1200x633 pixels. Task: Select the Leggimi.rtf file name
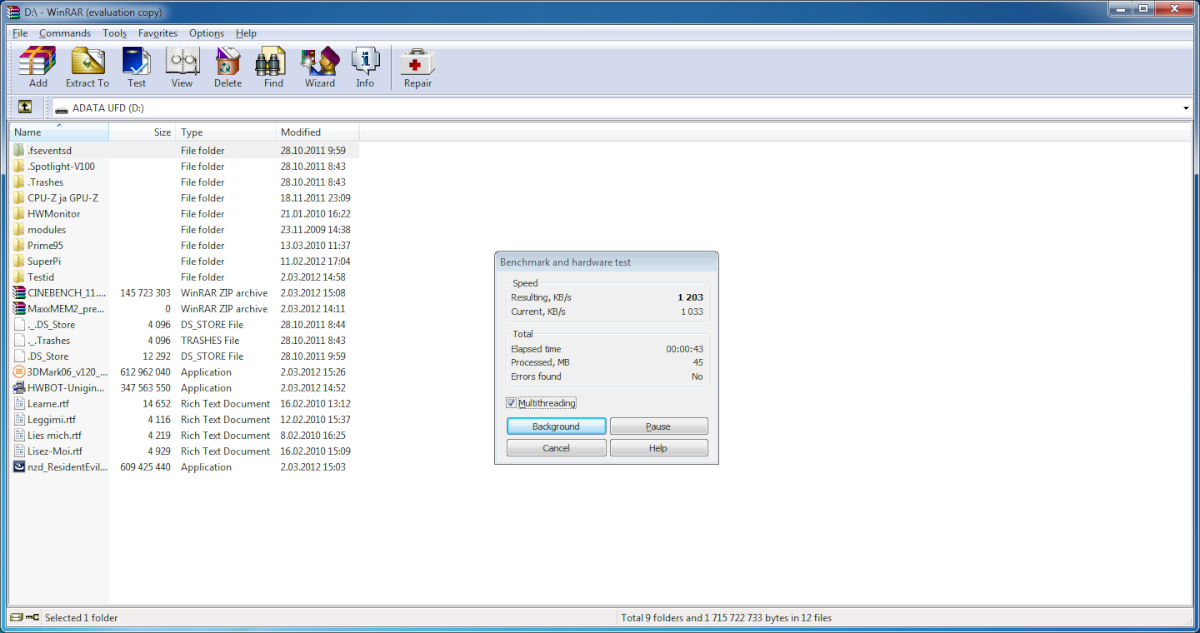tap(52, 420)
